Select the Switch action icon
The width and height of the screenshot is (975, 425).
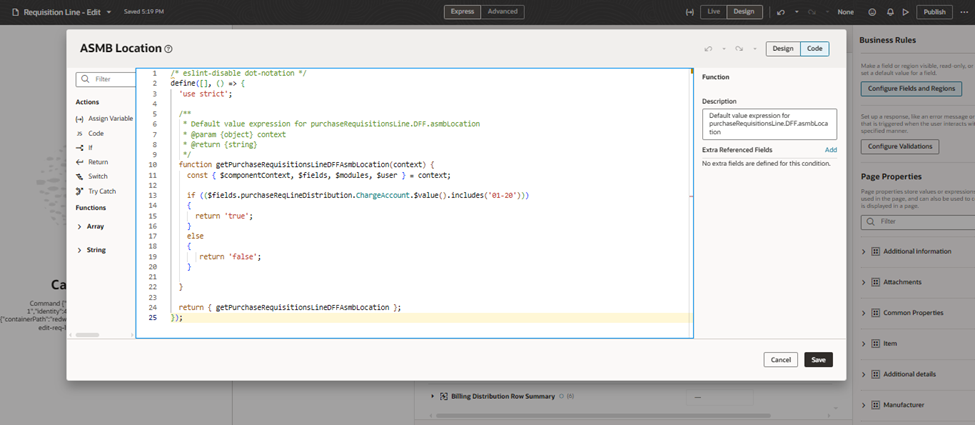(79, 176)
